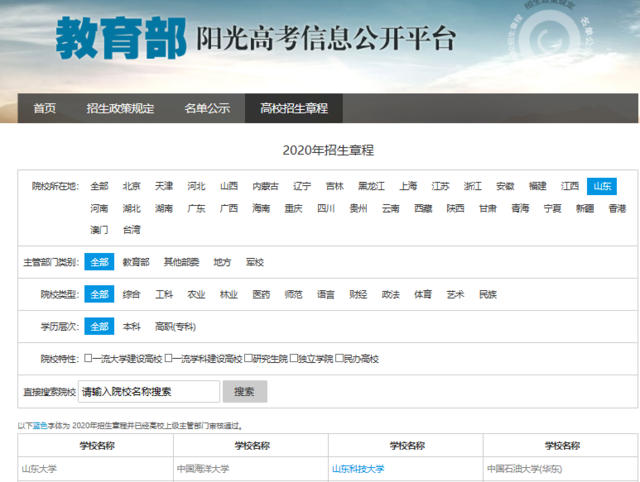Filter schools by 台湾 location
Screen dimensions: 640x482
(131, 230)
